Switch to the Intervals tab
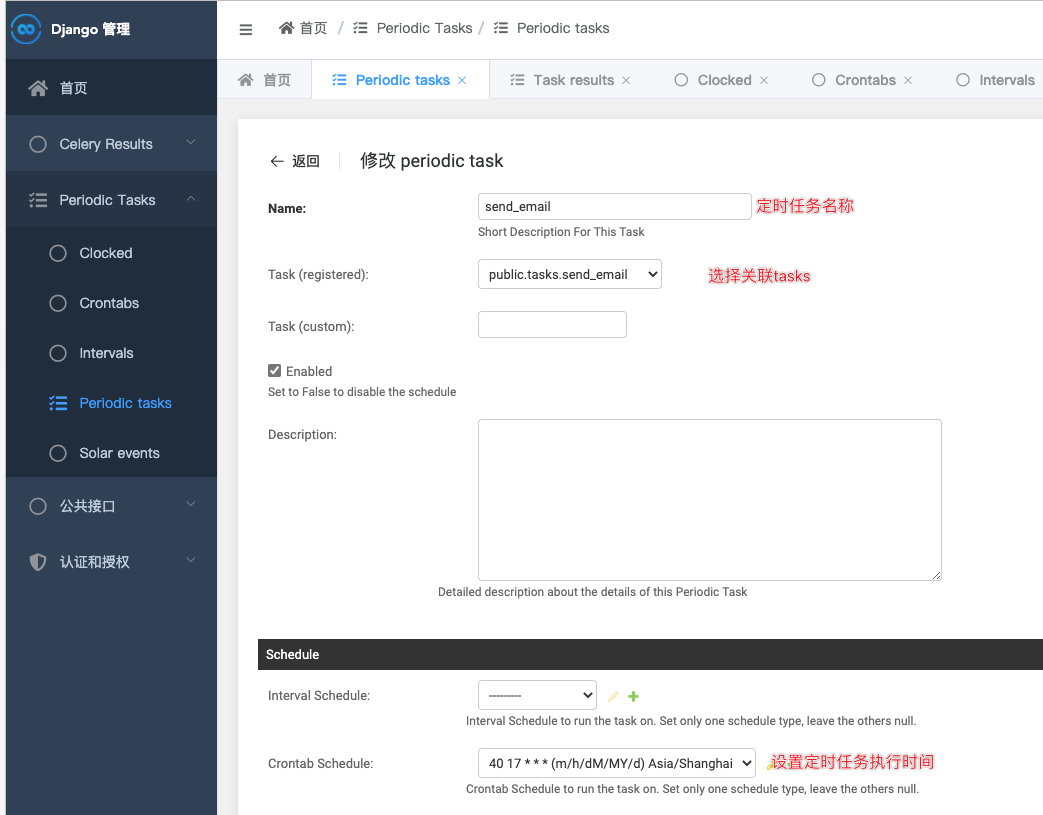This screenshot has height=815, width=1043. (996, 80)
